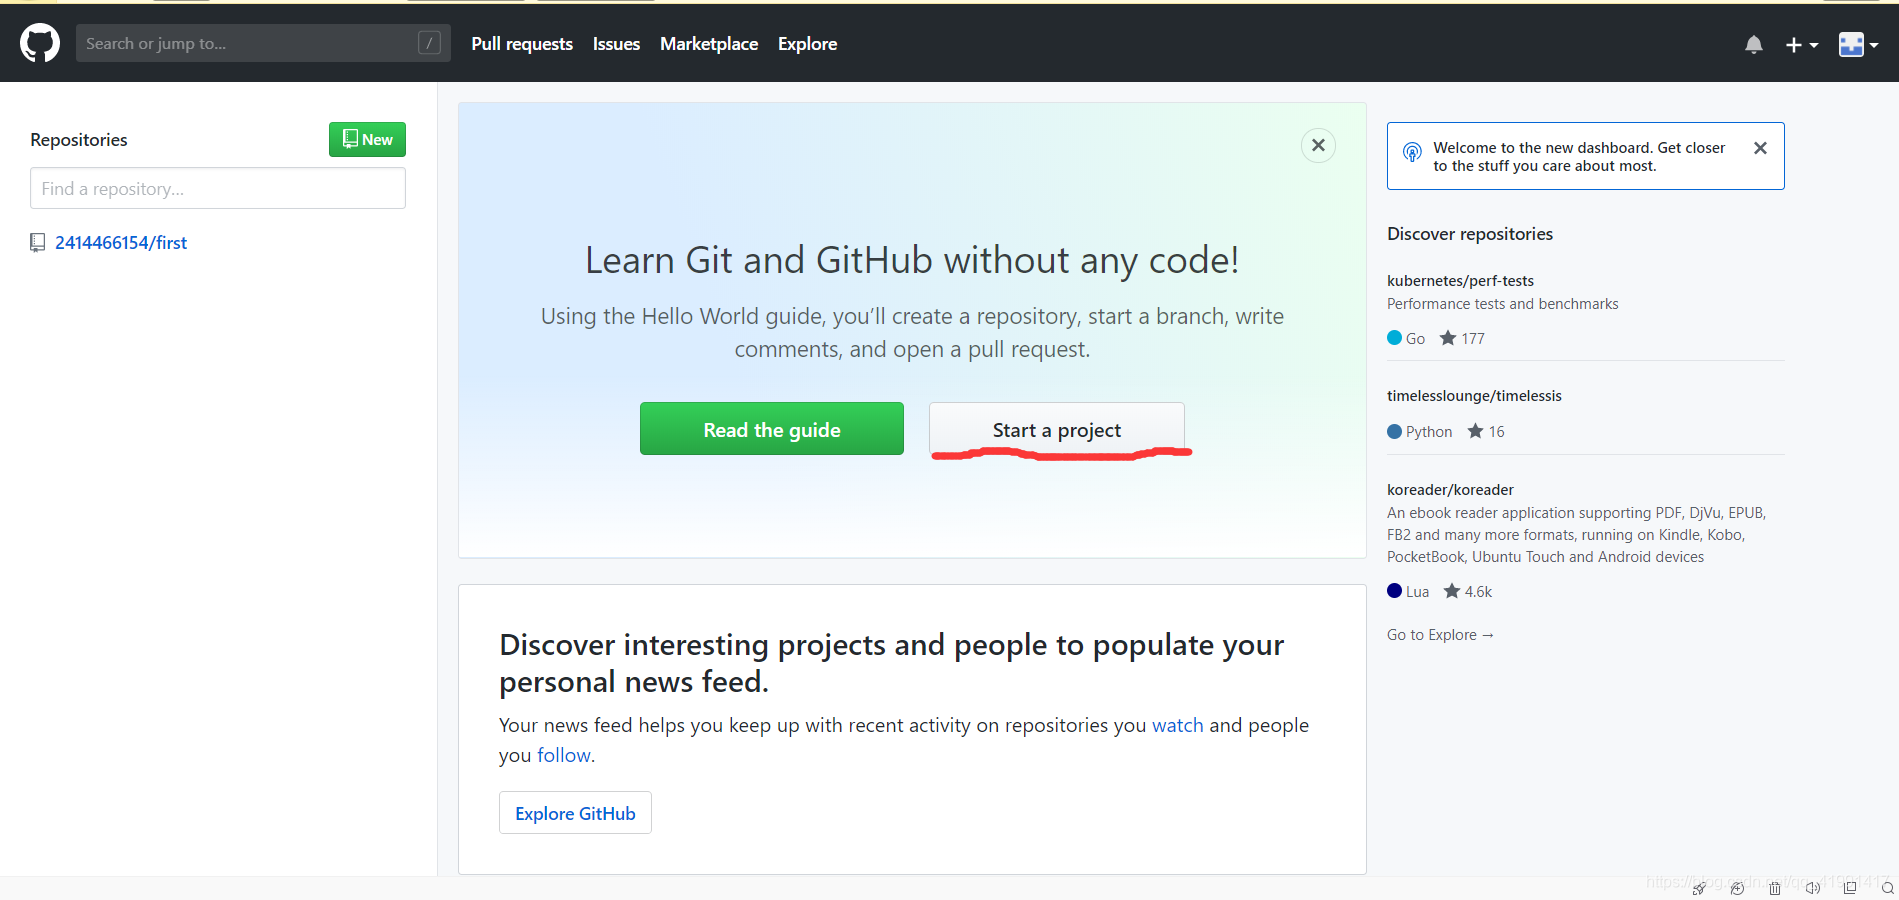The width and height of the screenshot is (1899, 900).
Task: Open the 2414466154/first repository
Action: [x=121, y=243]
